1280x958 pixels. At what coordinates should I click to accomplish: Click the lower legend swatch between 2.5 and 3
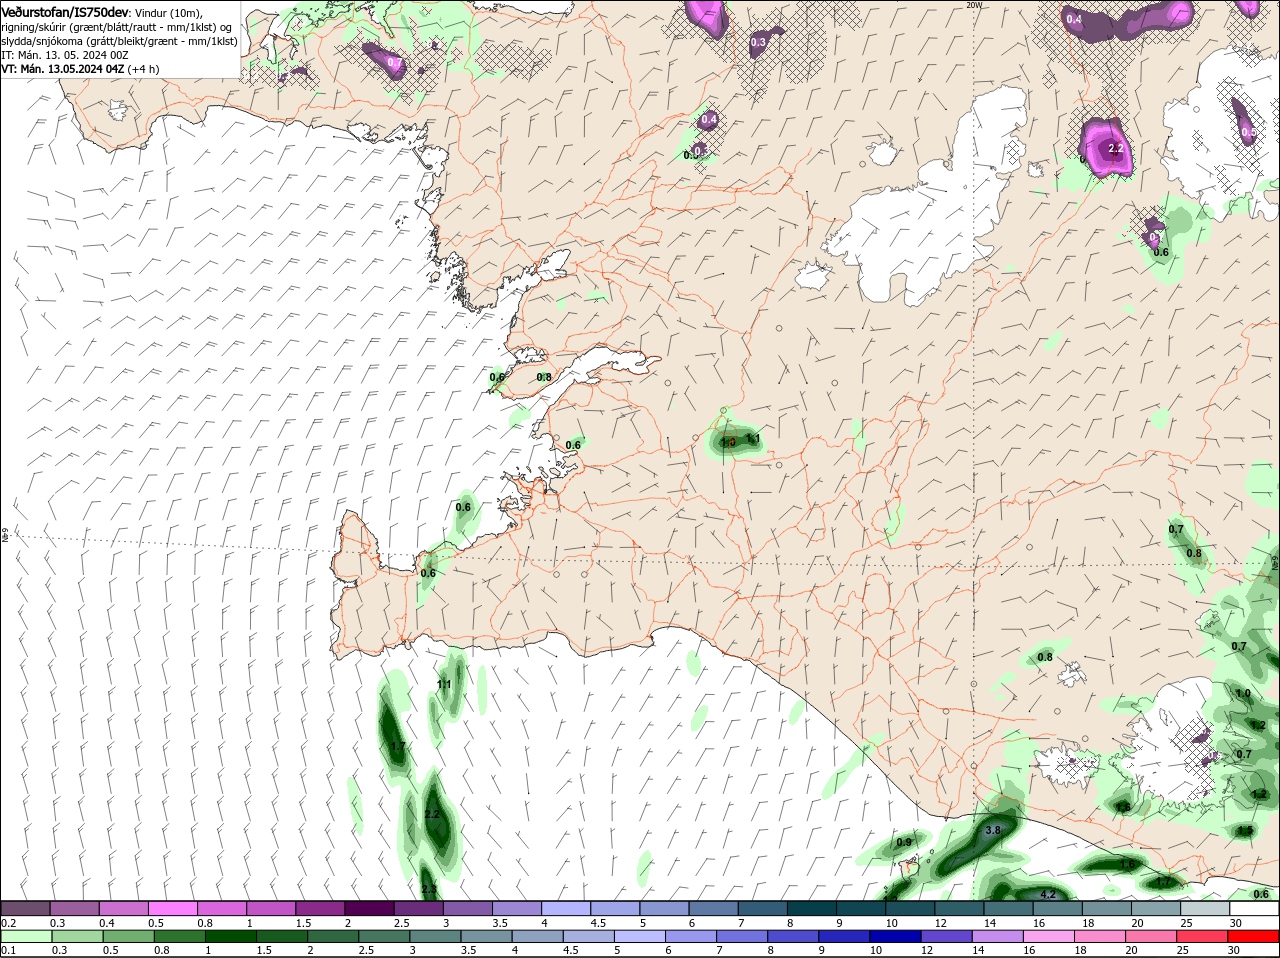[x=385, y=936]
